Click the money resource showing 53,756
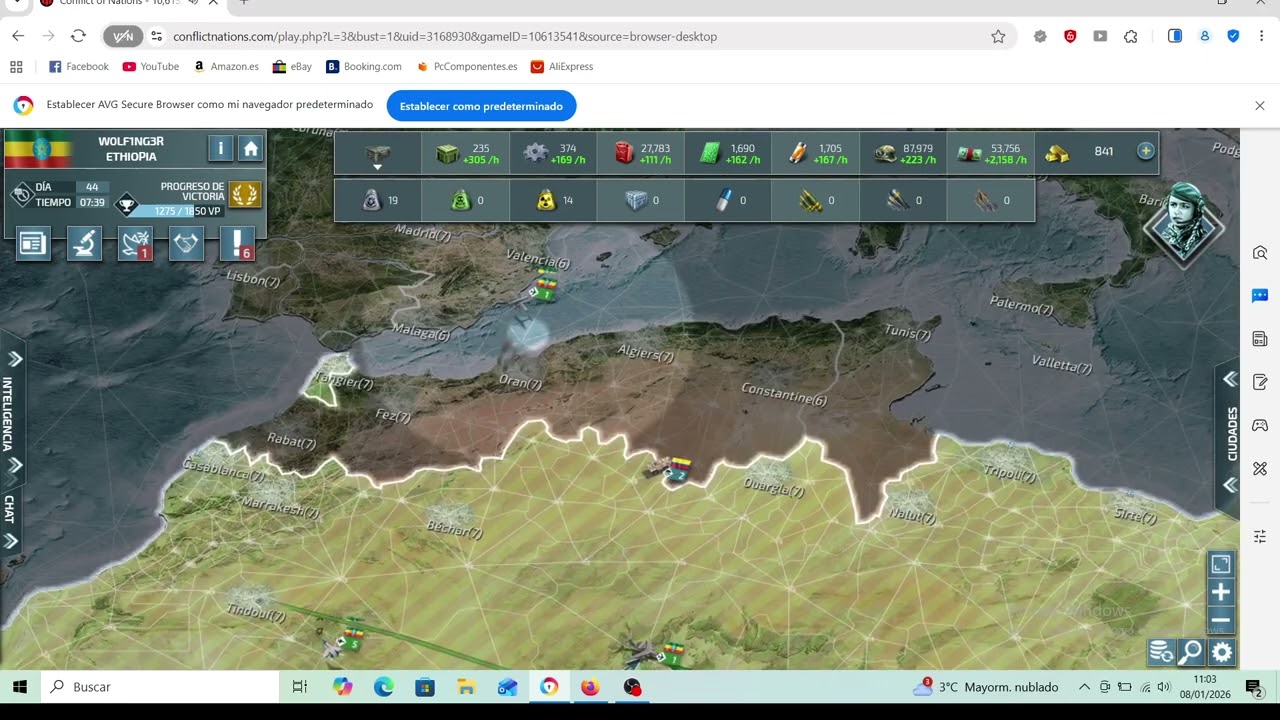This screenshot has height=720, width=1280. click(990, 154)
